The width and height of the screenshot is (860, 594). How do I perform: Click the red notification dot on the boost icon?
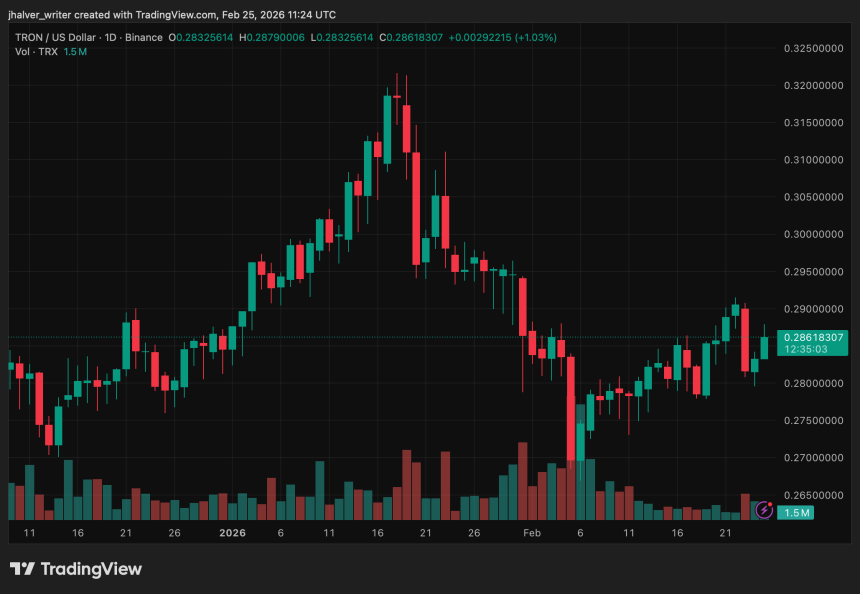coord(769,502)
